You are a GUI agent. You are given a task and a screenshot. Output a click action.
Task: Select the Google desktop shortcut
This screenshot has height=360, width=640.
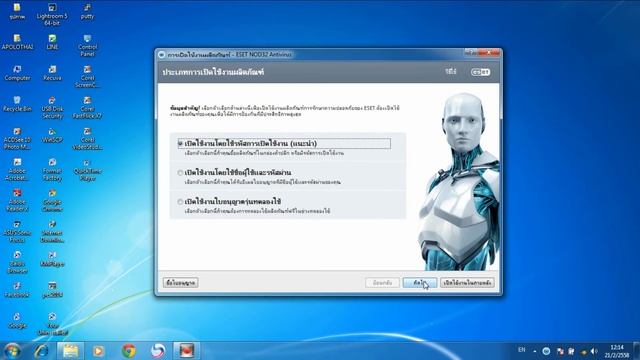click(x=17, y=322)
